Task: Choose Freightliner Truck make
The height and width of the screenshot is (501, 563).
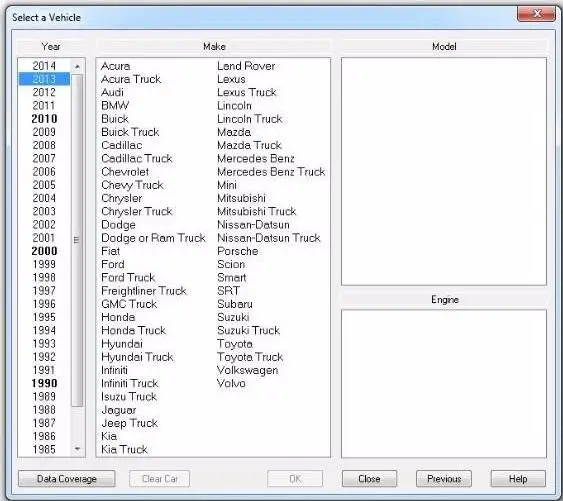Action: coord(144,291)
